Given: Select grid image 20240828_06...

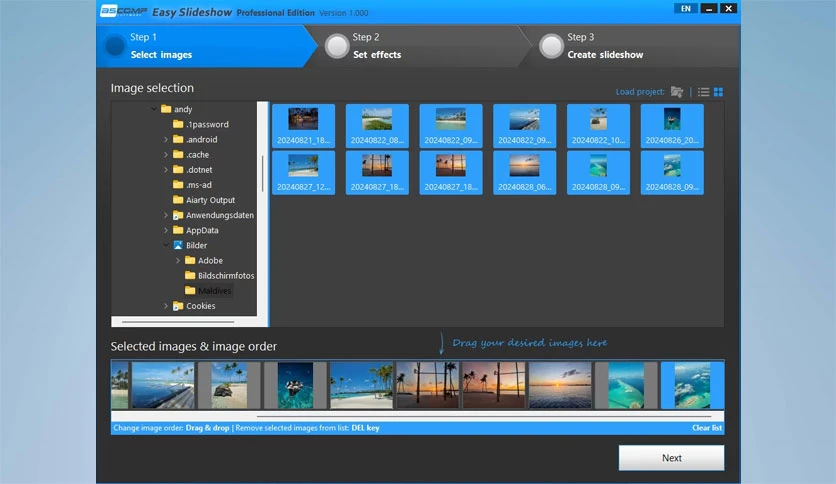Looking at the screenshot, I should coord(525,173).
